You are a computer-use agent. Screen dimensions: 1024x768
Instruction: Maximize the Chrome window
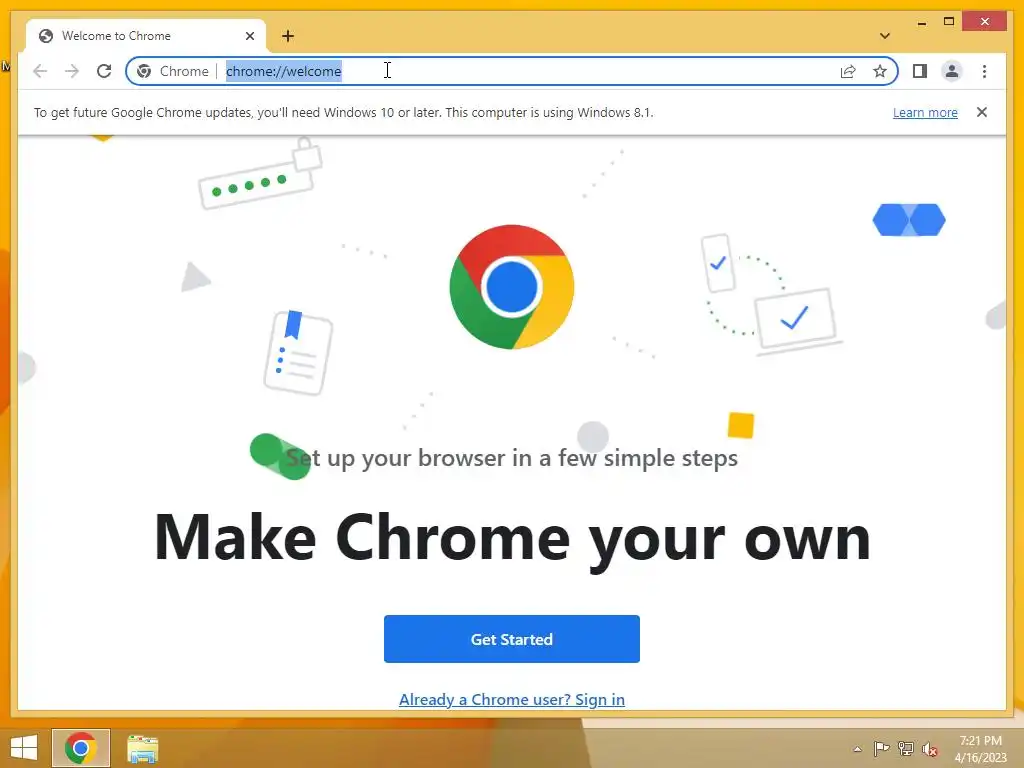(x=949, y=22)
